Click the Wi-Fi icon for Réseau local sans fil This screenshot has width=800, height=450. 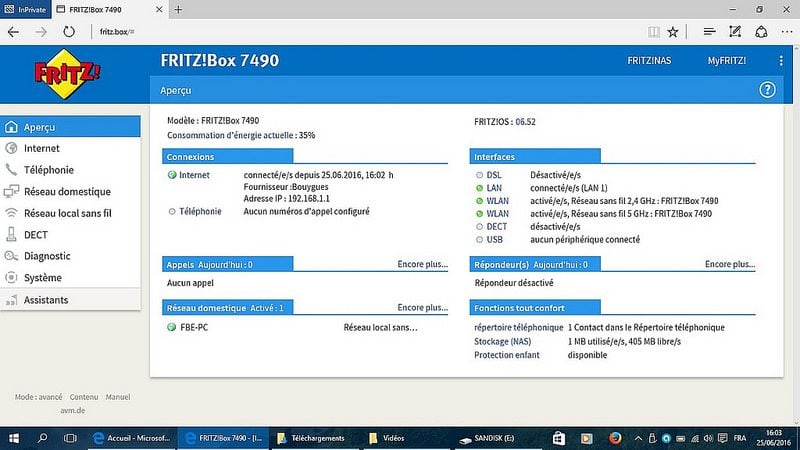click(x=11, y=213)
